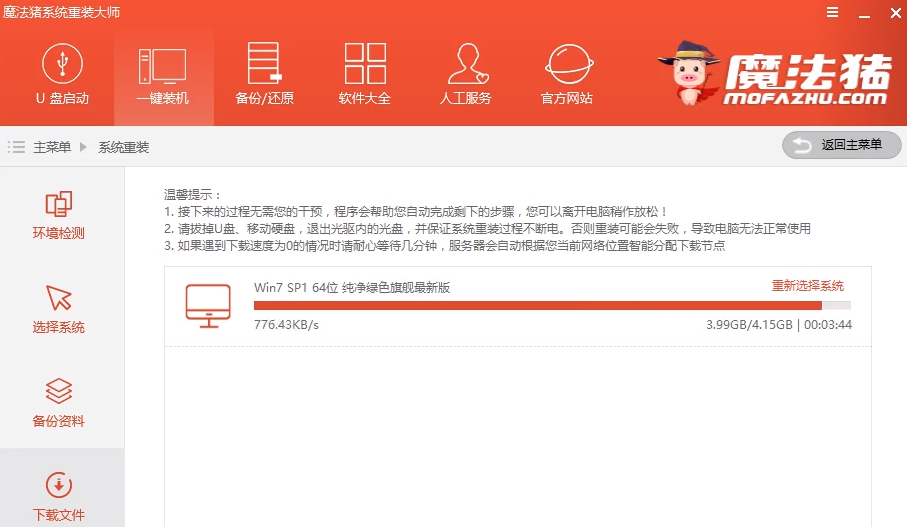Click the 主菜单 breadcrumb
Viewport: 907px width, 527px height.
coord(52,147)
